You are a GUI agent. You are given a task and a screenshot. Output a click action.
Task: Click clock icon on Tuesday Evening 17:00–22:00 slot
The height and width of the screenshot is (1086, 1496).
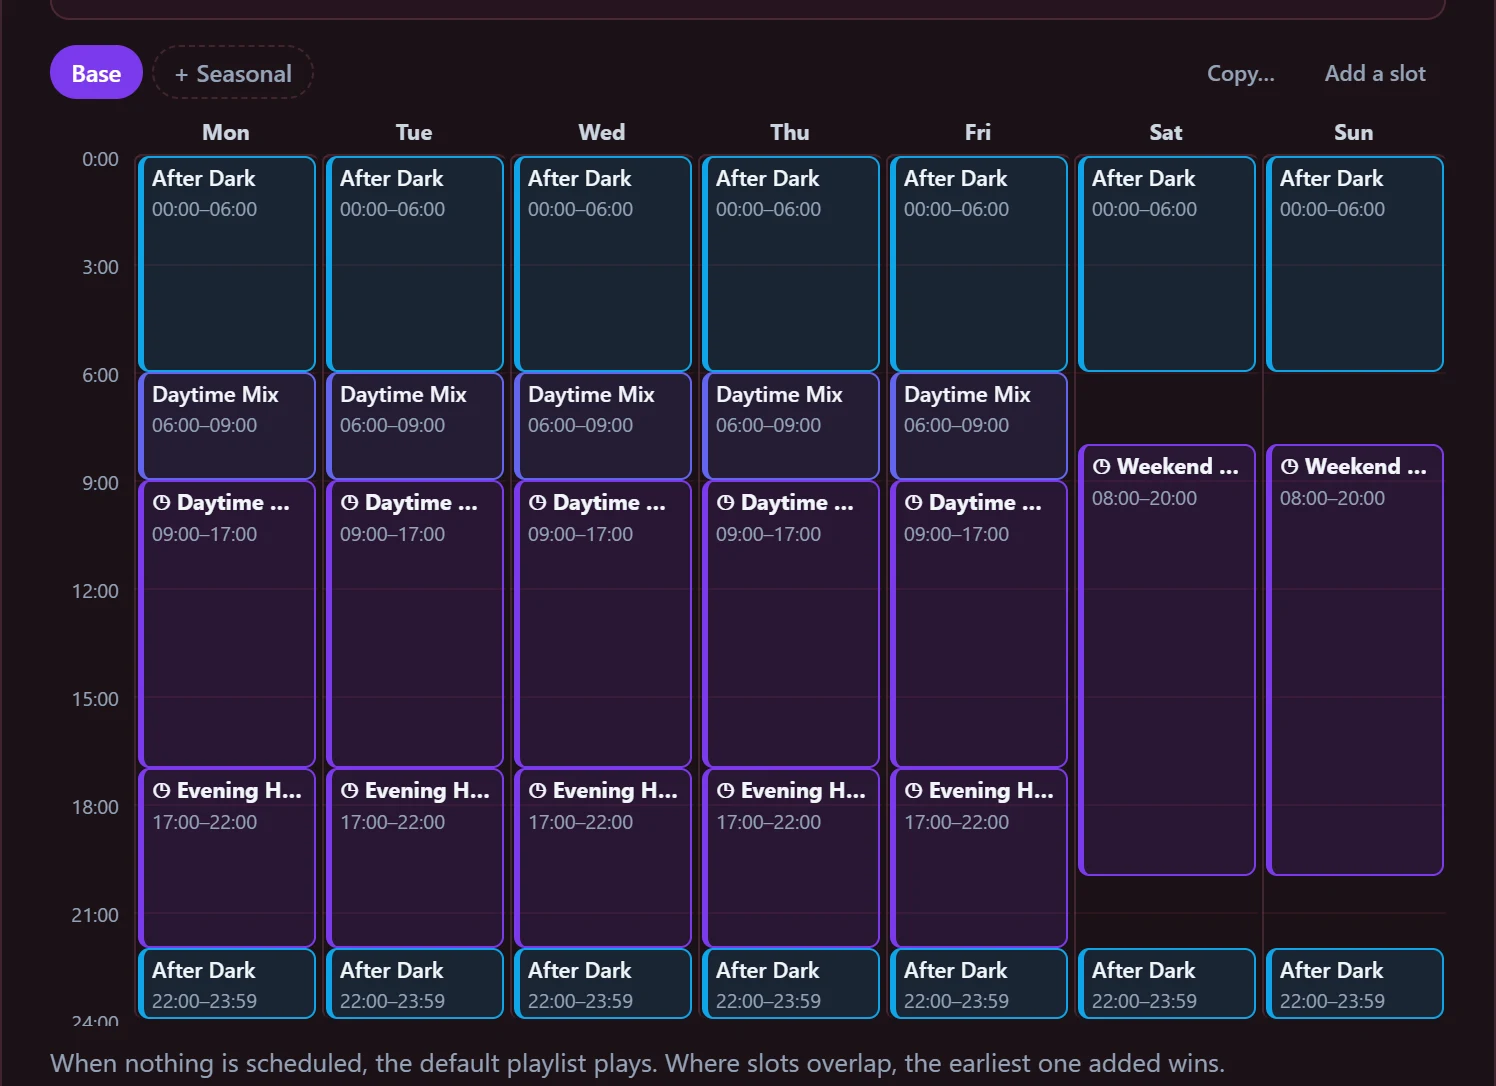[349, 791]
